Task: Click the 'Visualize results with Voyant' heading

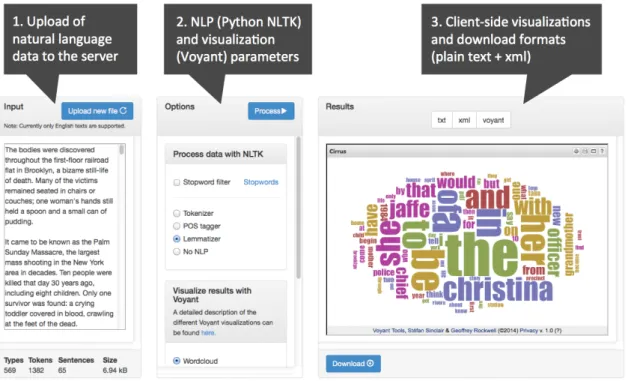Action: coord(212,295)
